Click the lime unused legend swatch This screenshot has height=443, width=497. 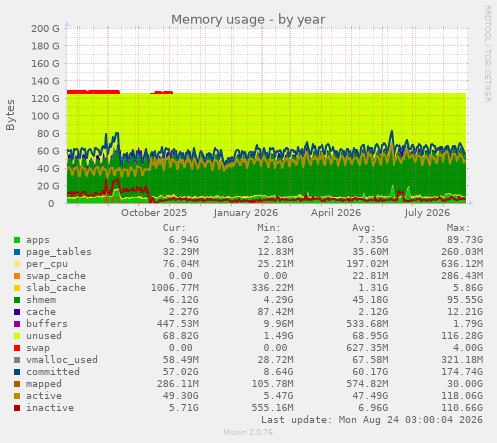point(17,336)
